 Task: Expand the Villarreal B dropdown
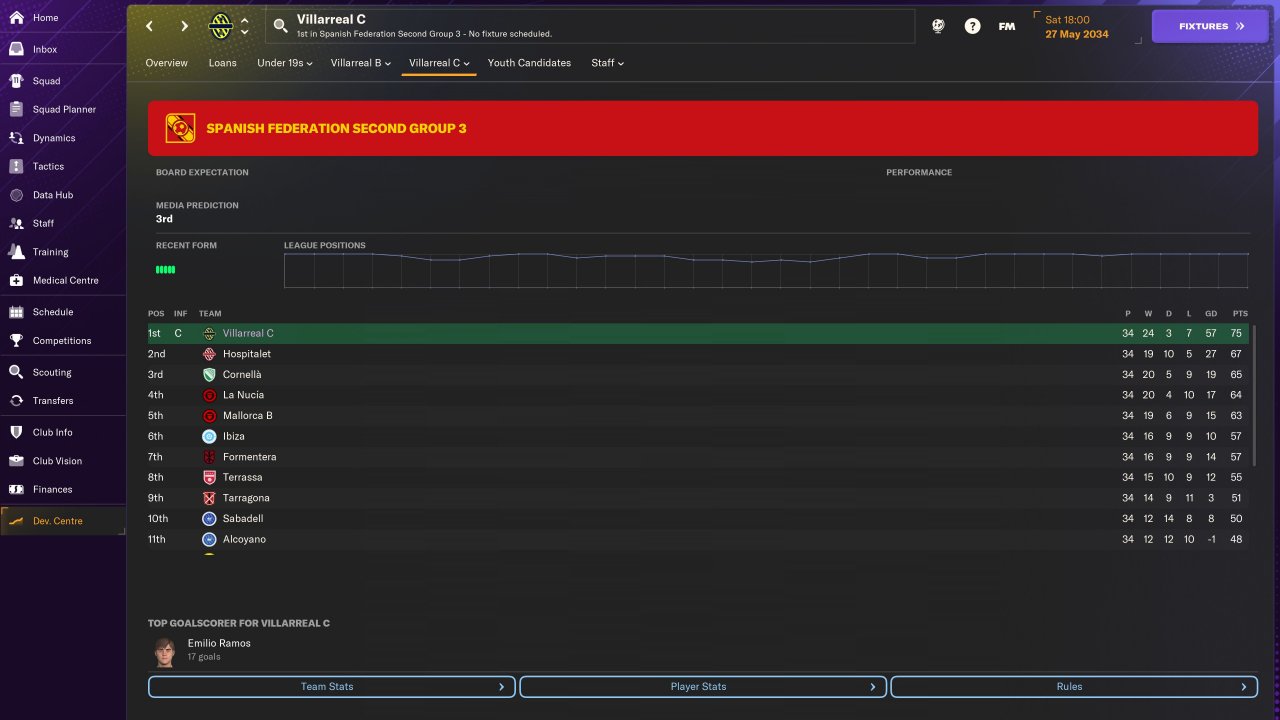pyautogui.click(x=360, y=63)
